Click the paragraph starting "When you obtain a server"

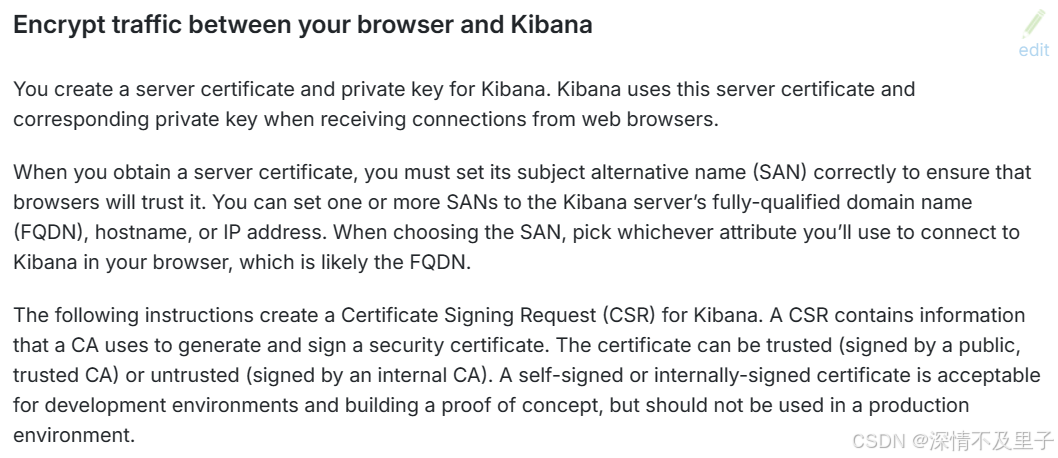[x=523, y=217]
